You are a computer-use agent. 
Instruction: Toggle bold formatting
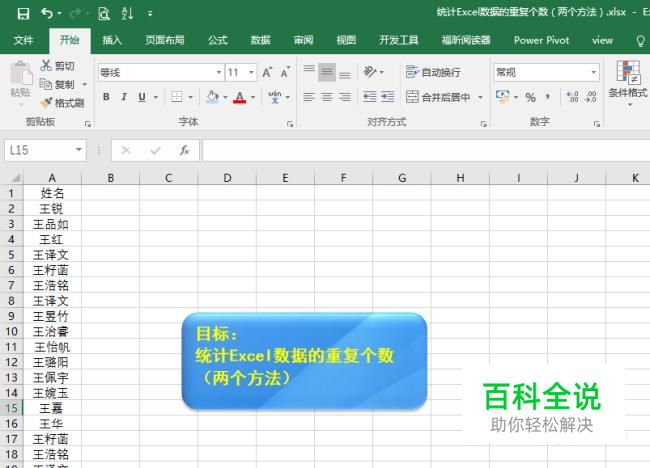[106, 97]
